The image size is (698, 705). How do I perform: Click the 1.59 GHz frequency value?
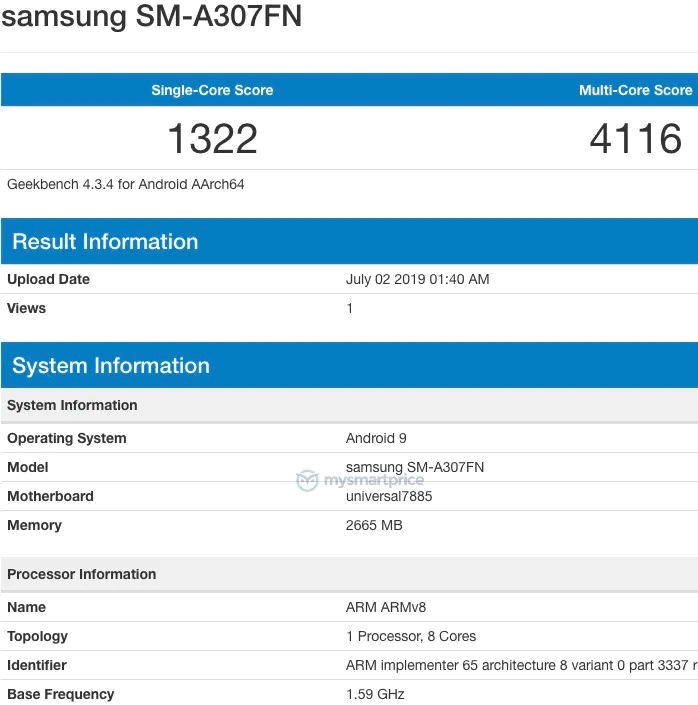pyautogui.click(x=375, y=694)
